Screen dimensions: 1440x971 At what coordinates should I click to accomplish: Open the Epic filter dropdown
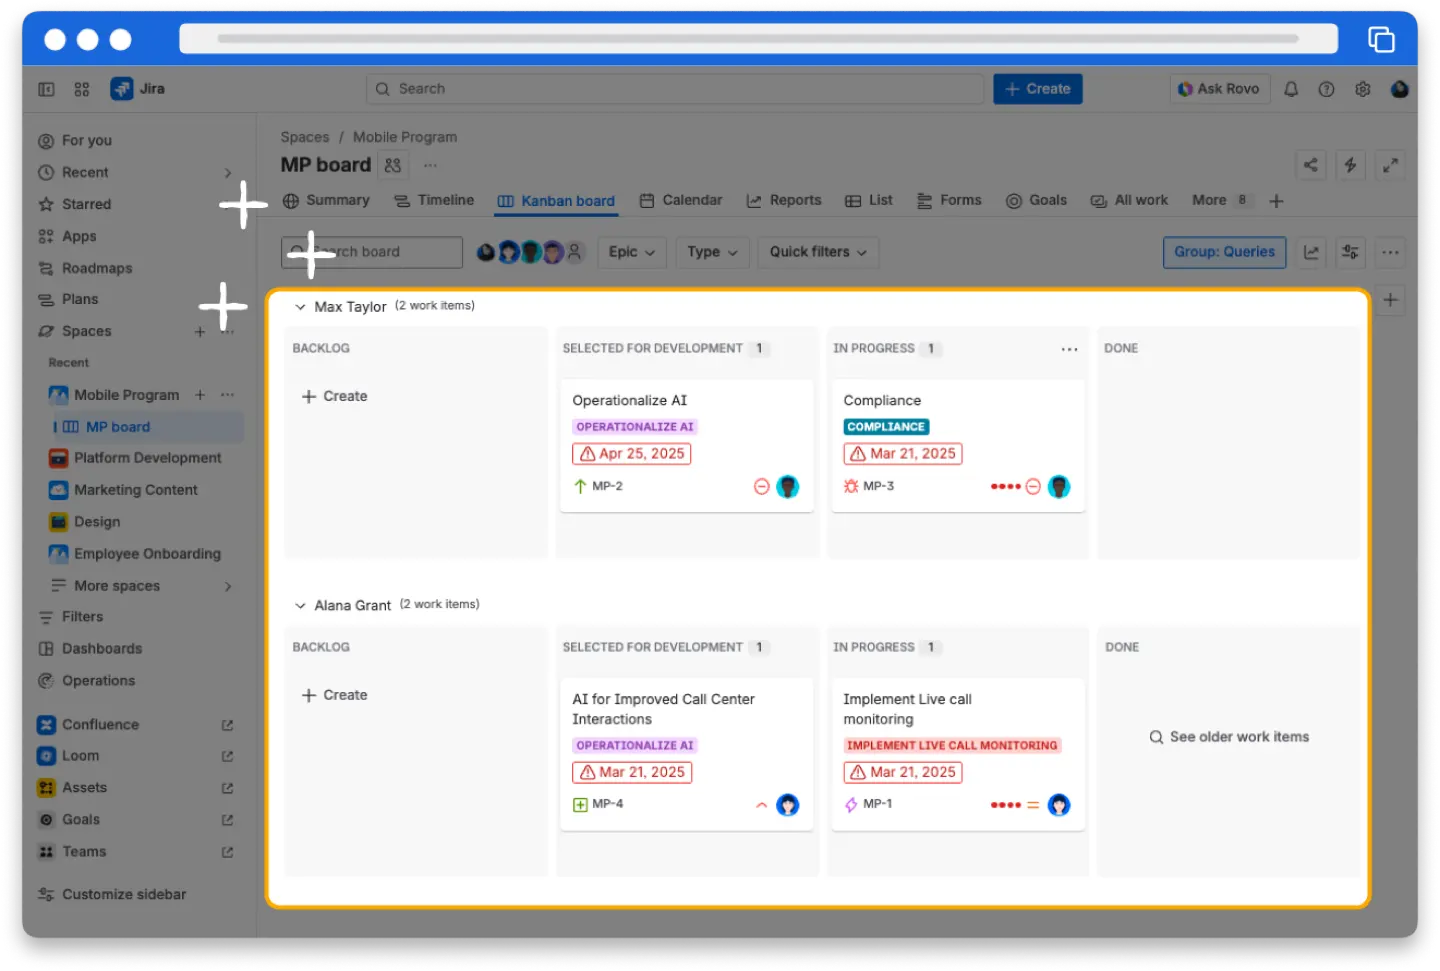point(631,252)
